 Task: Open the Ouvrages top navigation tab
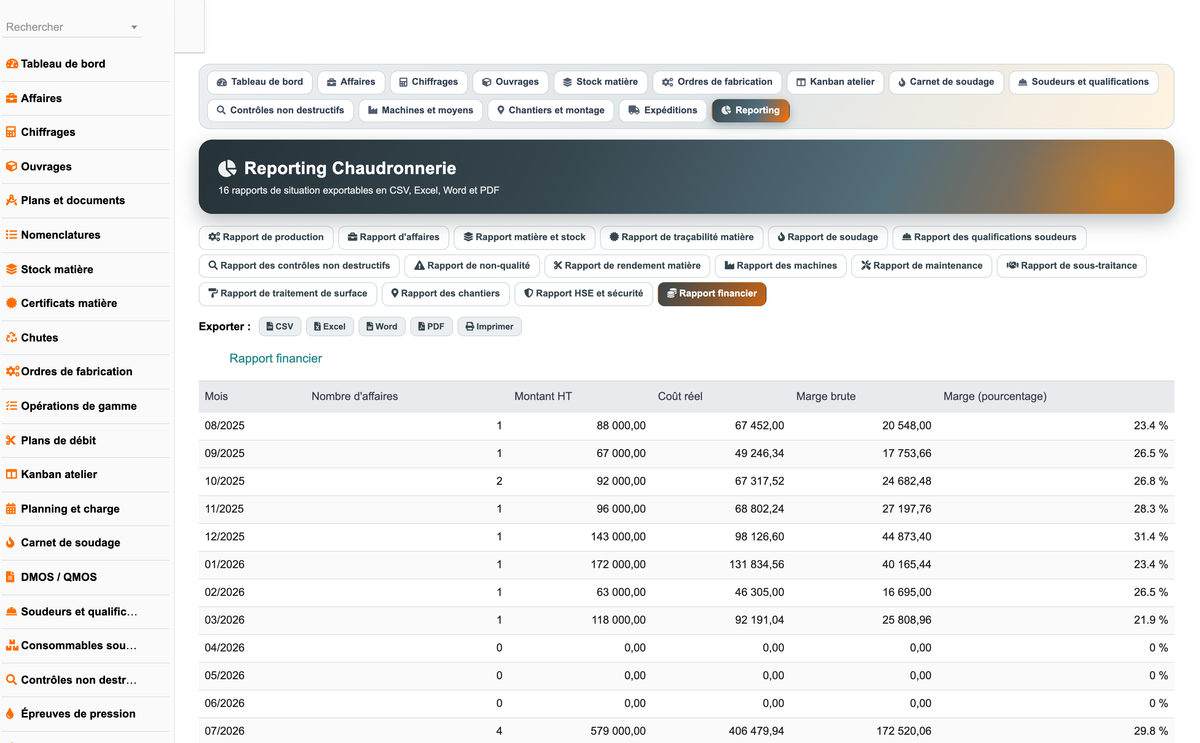coord(510,82)
